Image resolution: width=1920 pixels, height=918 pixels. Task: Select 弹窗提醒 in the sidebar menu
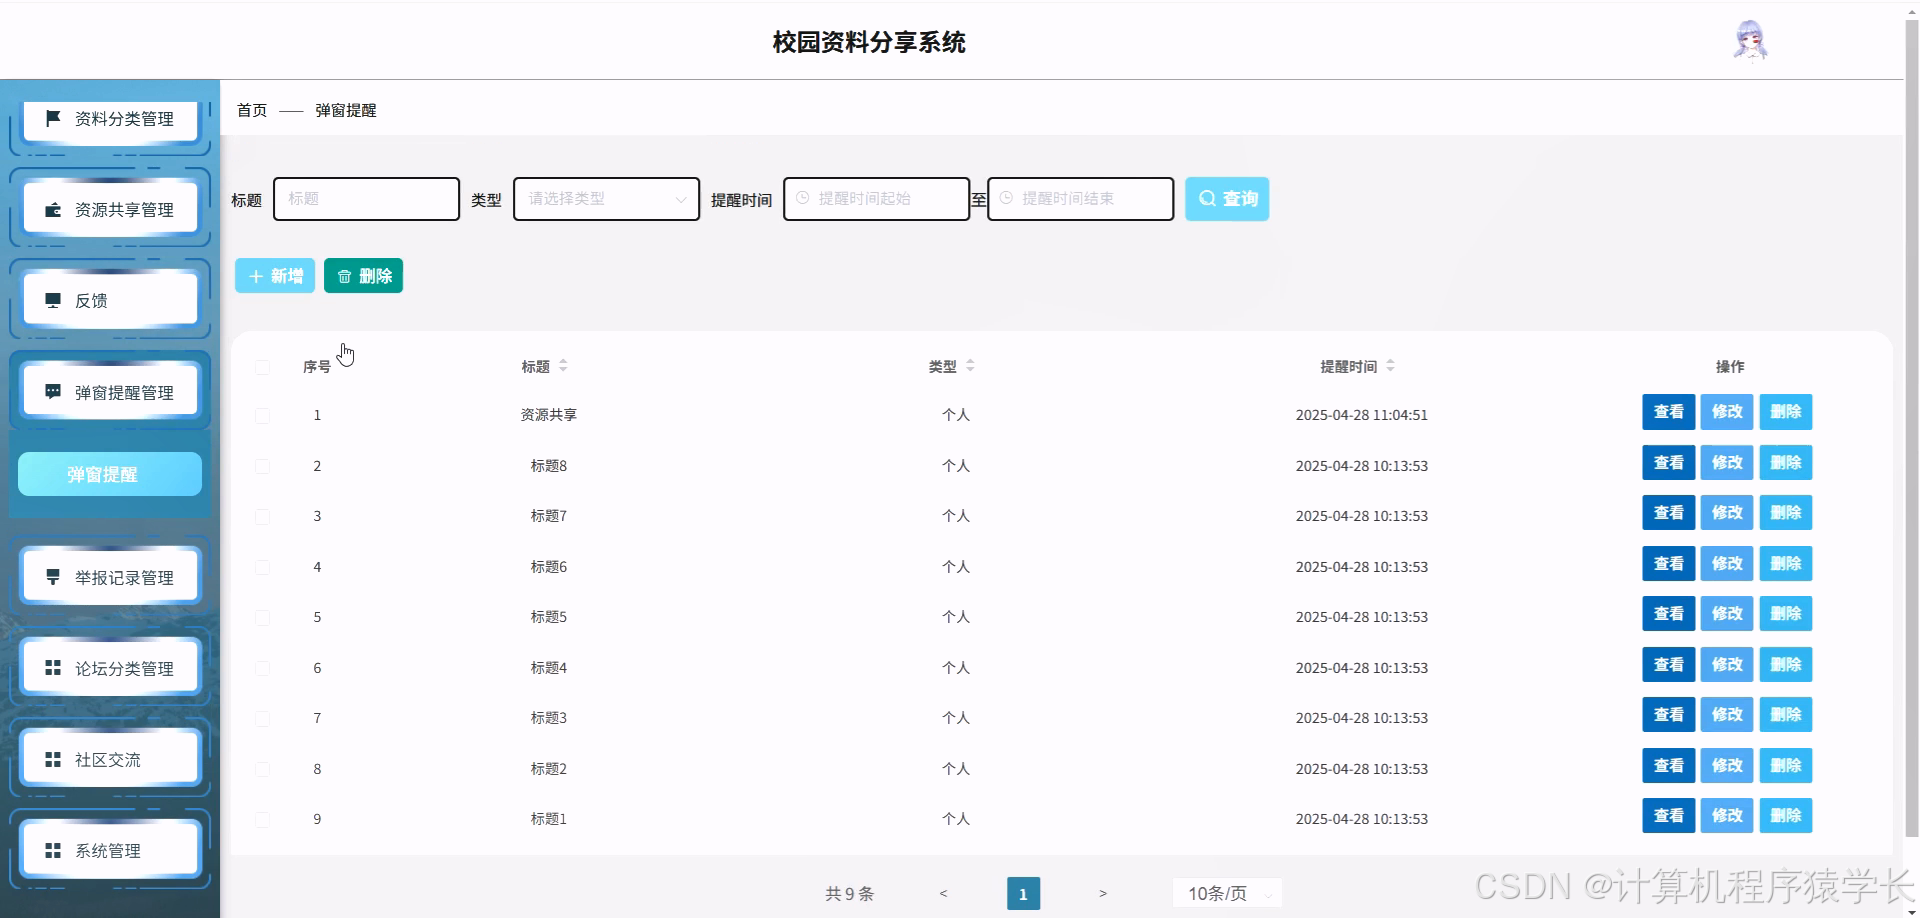pyautogui.click(x=109, y=474)
